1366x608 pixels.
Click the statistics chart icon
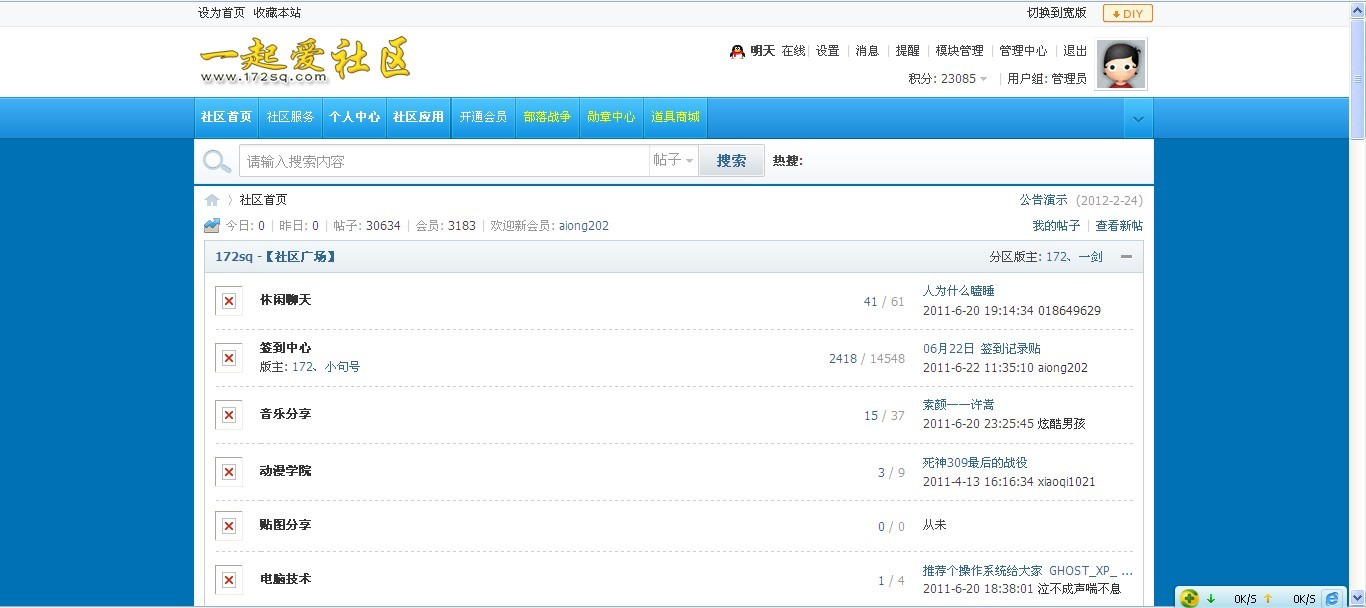click(x=212, y=226)
